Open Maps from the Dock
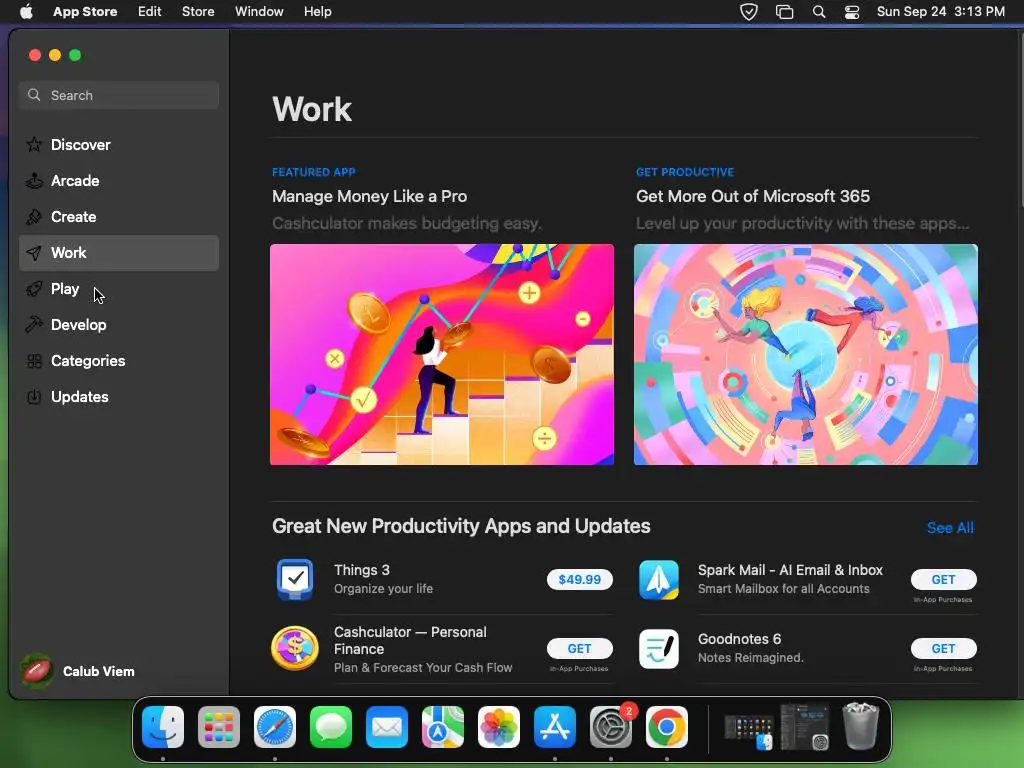The image size is (1024, 768). tap(443, 726)
